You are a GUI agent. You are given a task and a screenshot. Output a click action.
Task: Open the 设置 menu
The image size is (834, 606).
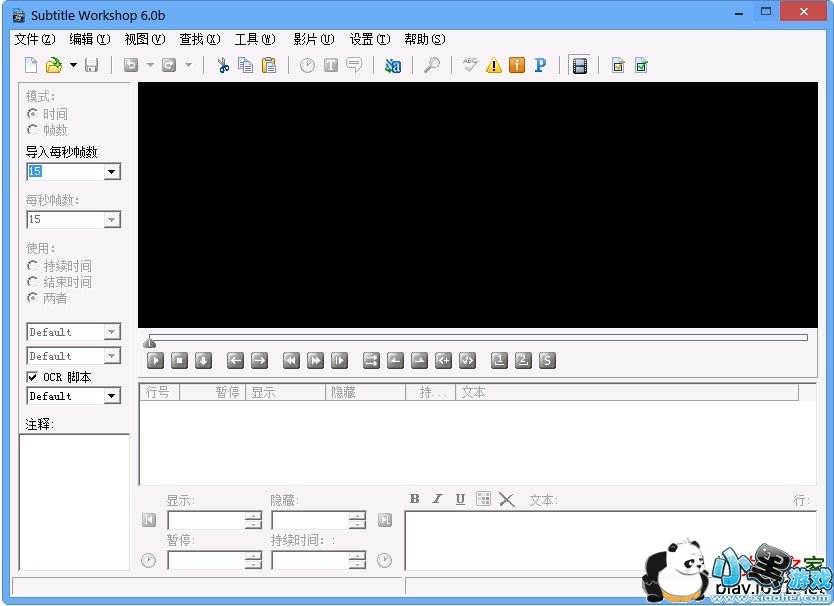click(368, 39)
